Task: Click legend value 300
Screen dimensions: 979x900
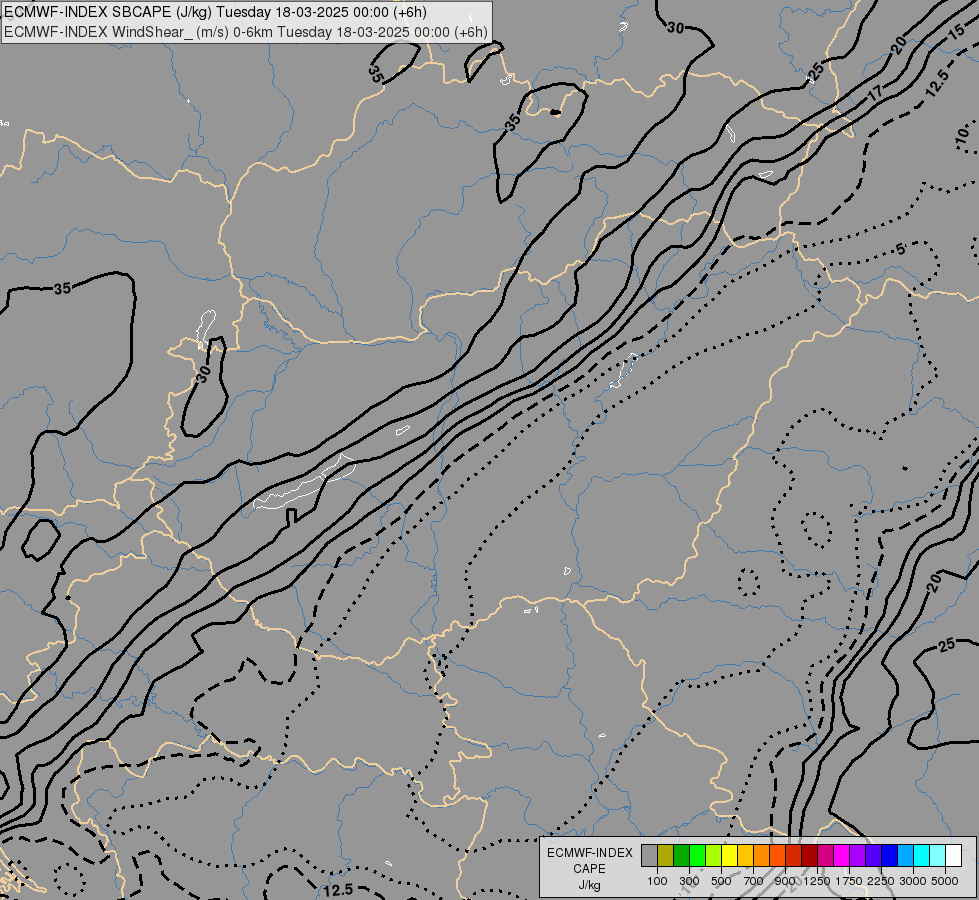Action: click(689, 881)
